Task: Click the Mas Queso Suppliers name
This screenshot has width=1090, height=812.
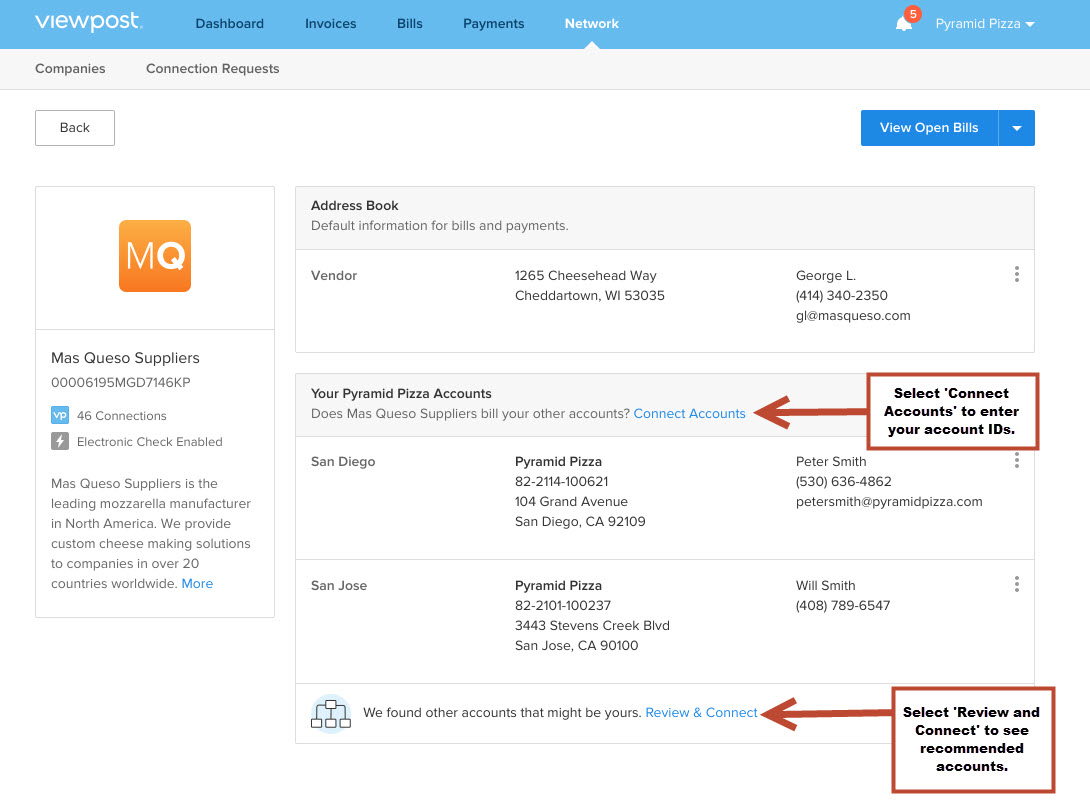Action: pyautogui.click(x=125, y=358)
